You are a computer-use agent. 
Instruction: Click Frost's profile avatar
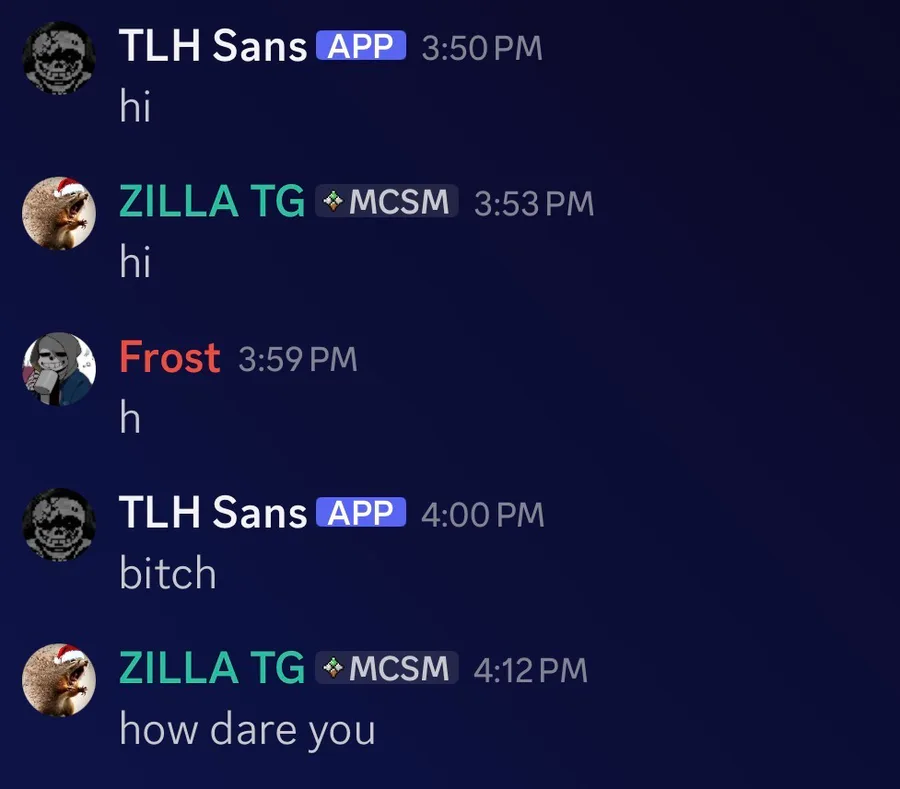[59, 369]
